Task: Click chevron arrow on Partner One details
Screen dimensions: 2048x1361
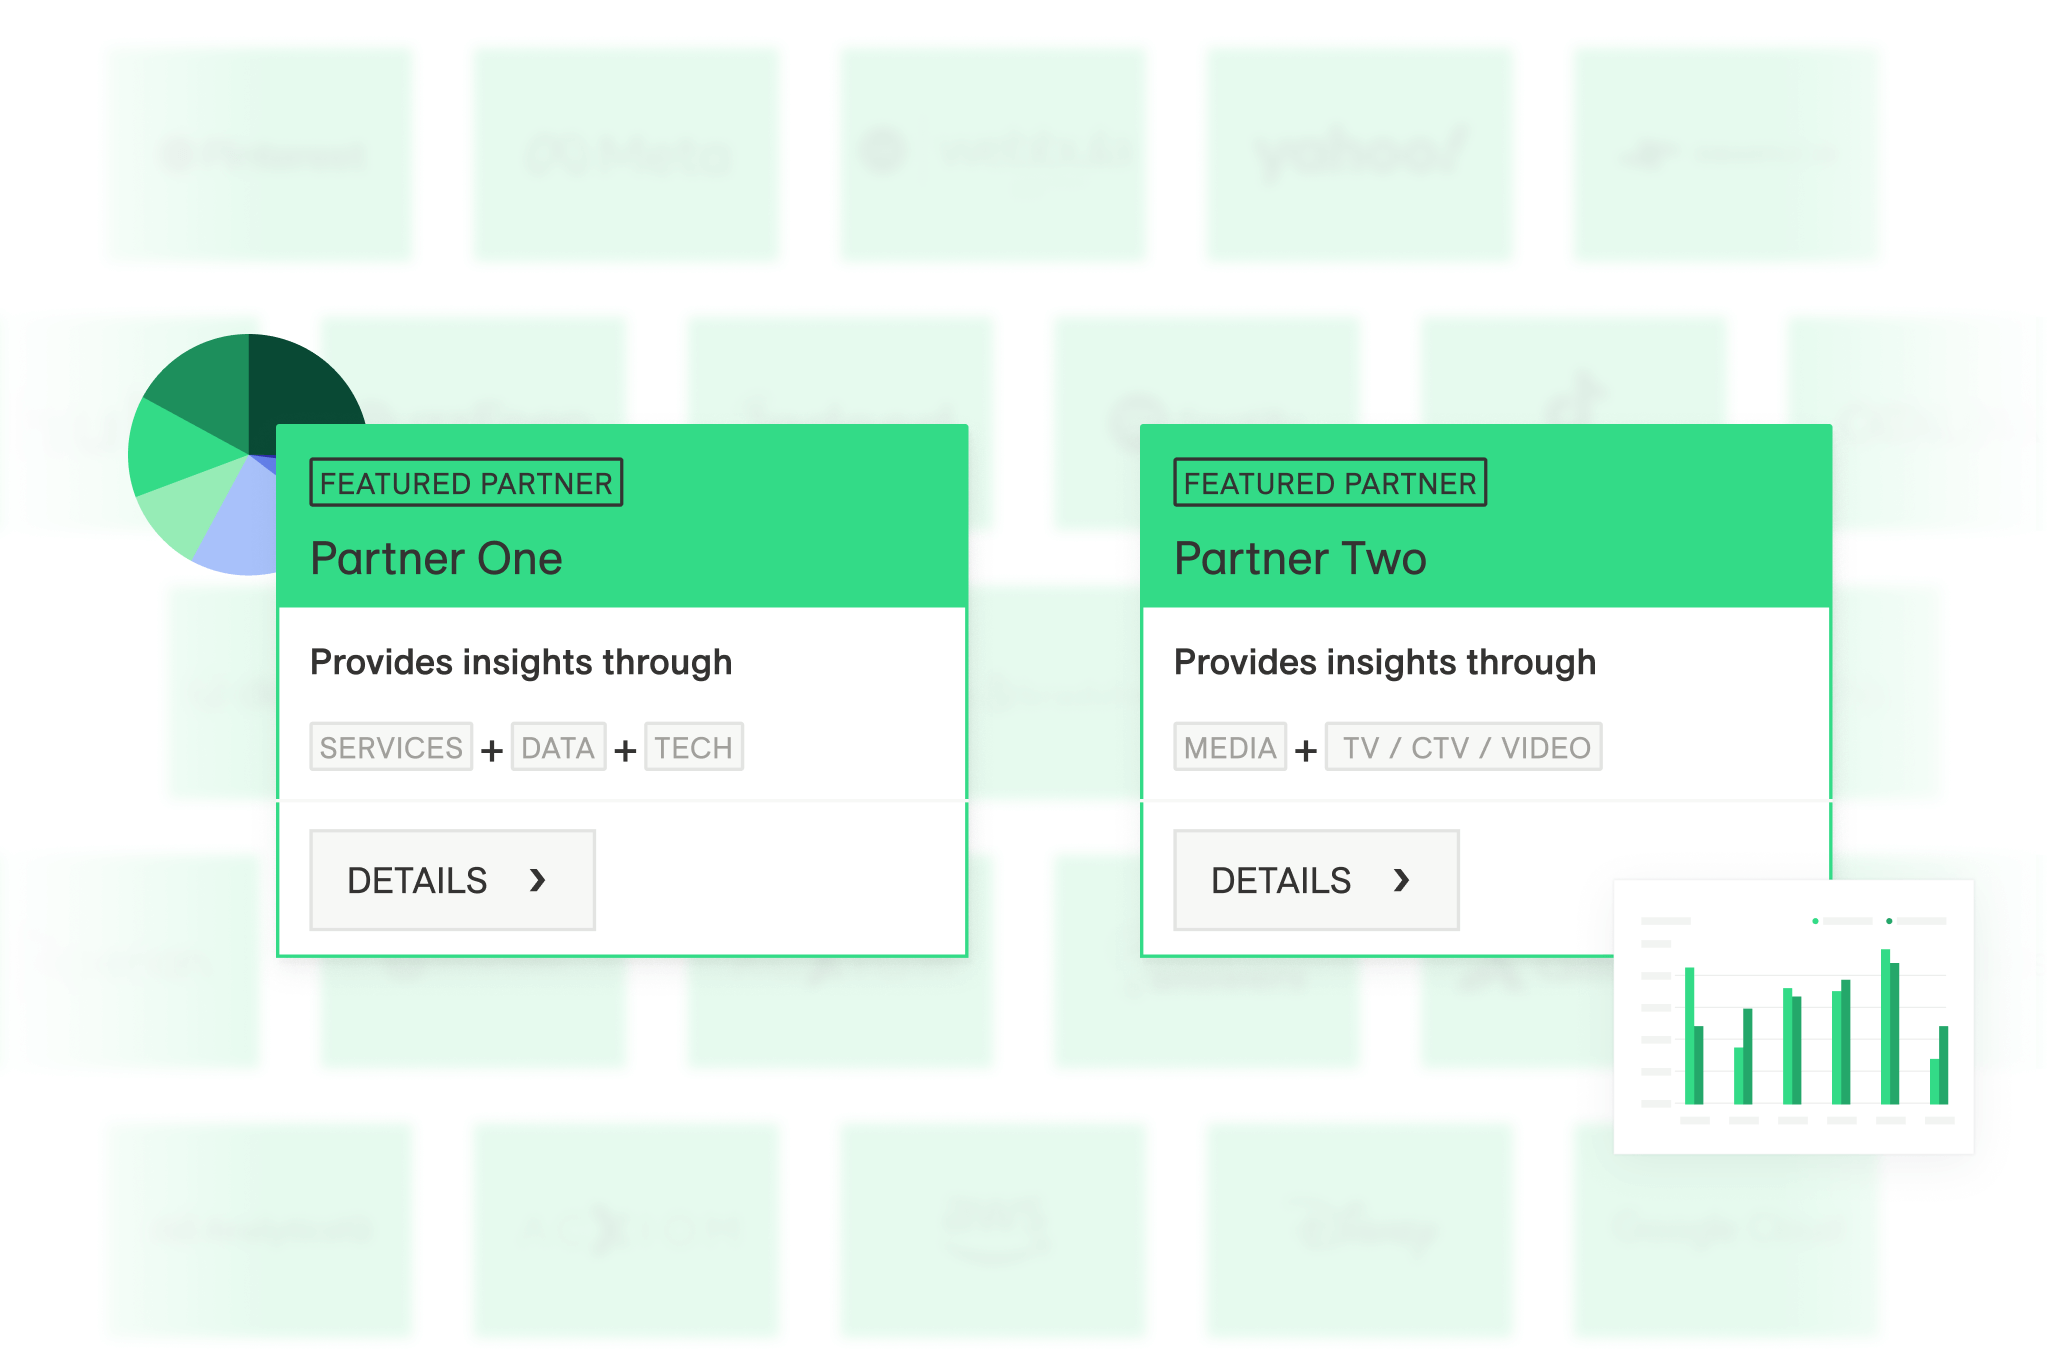Action: pyautogui.click(x=538, y=880)
